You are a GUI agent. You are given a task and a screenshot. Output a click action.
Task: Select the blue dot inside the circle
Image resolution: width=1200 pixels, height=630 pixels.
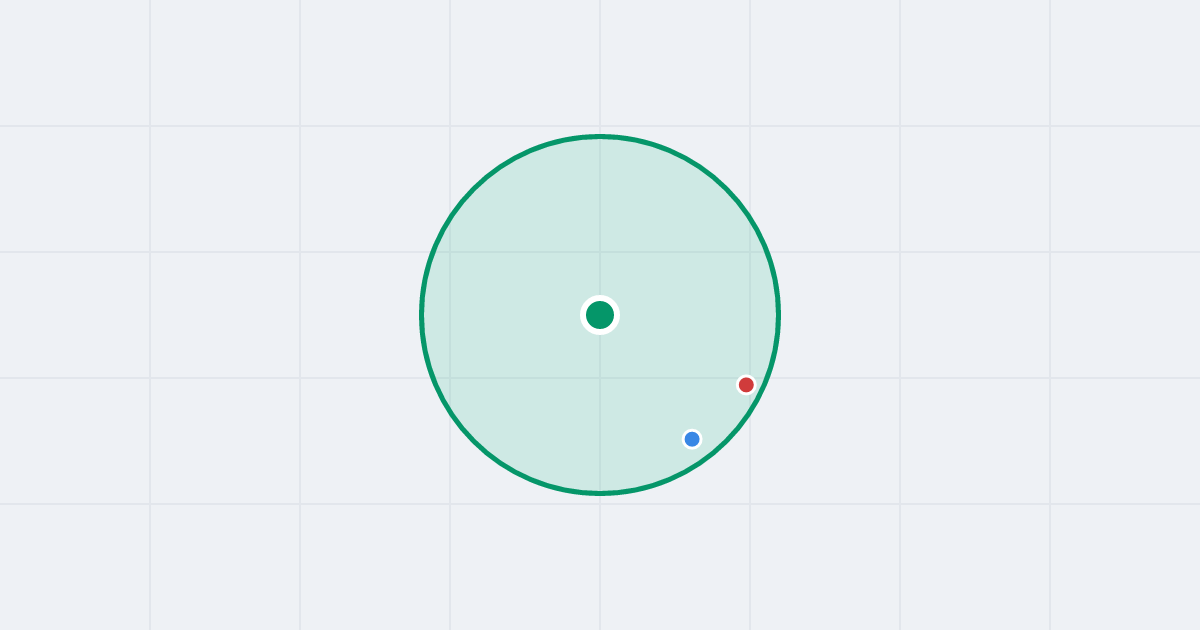click(x=692, y=439)
